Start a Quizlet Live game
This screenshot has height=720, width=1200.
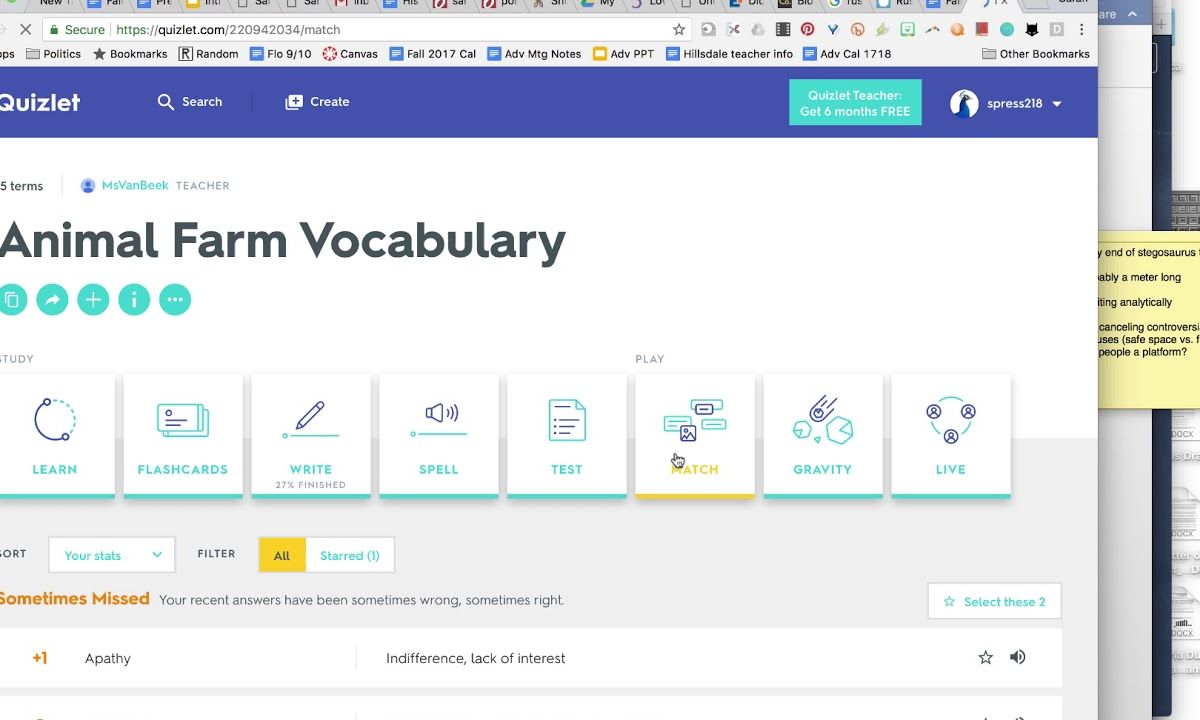(x=951, y=435)
